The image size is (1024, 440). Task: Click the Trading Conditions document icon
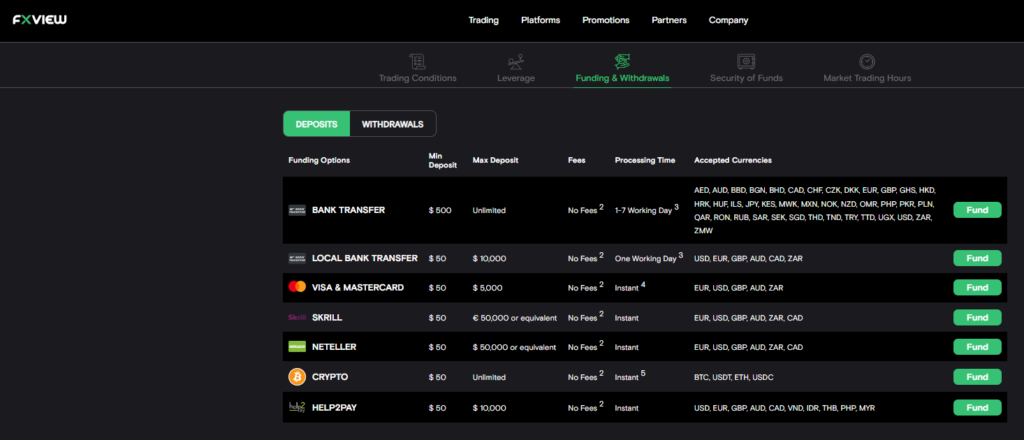[x=417, y=62]
